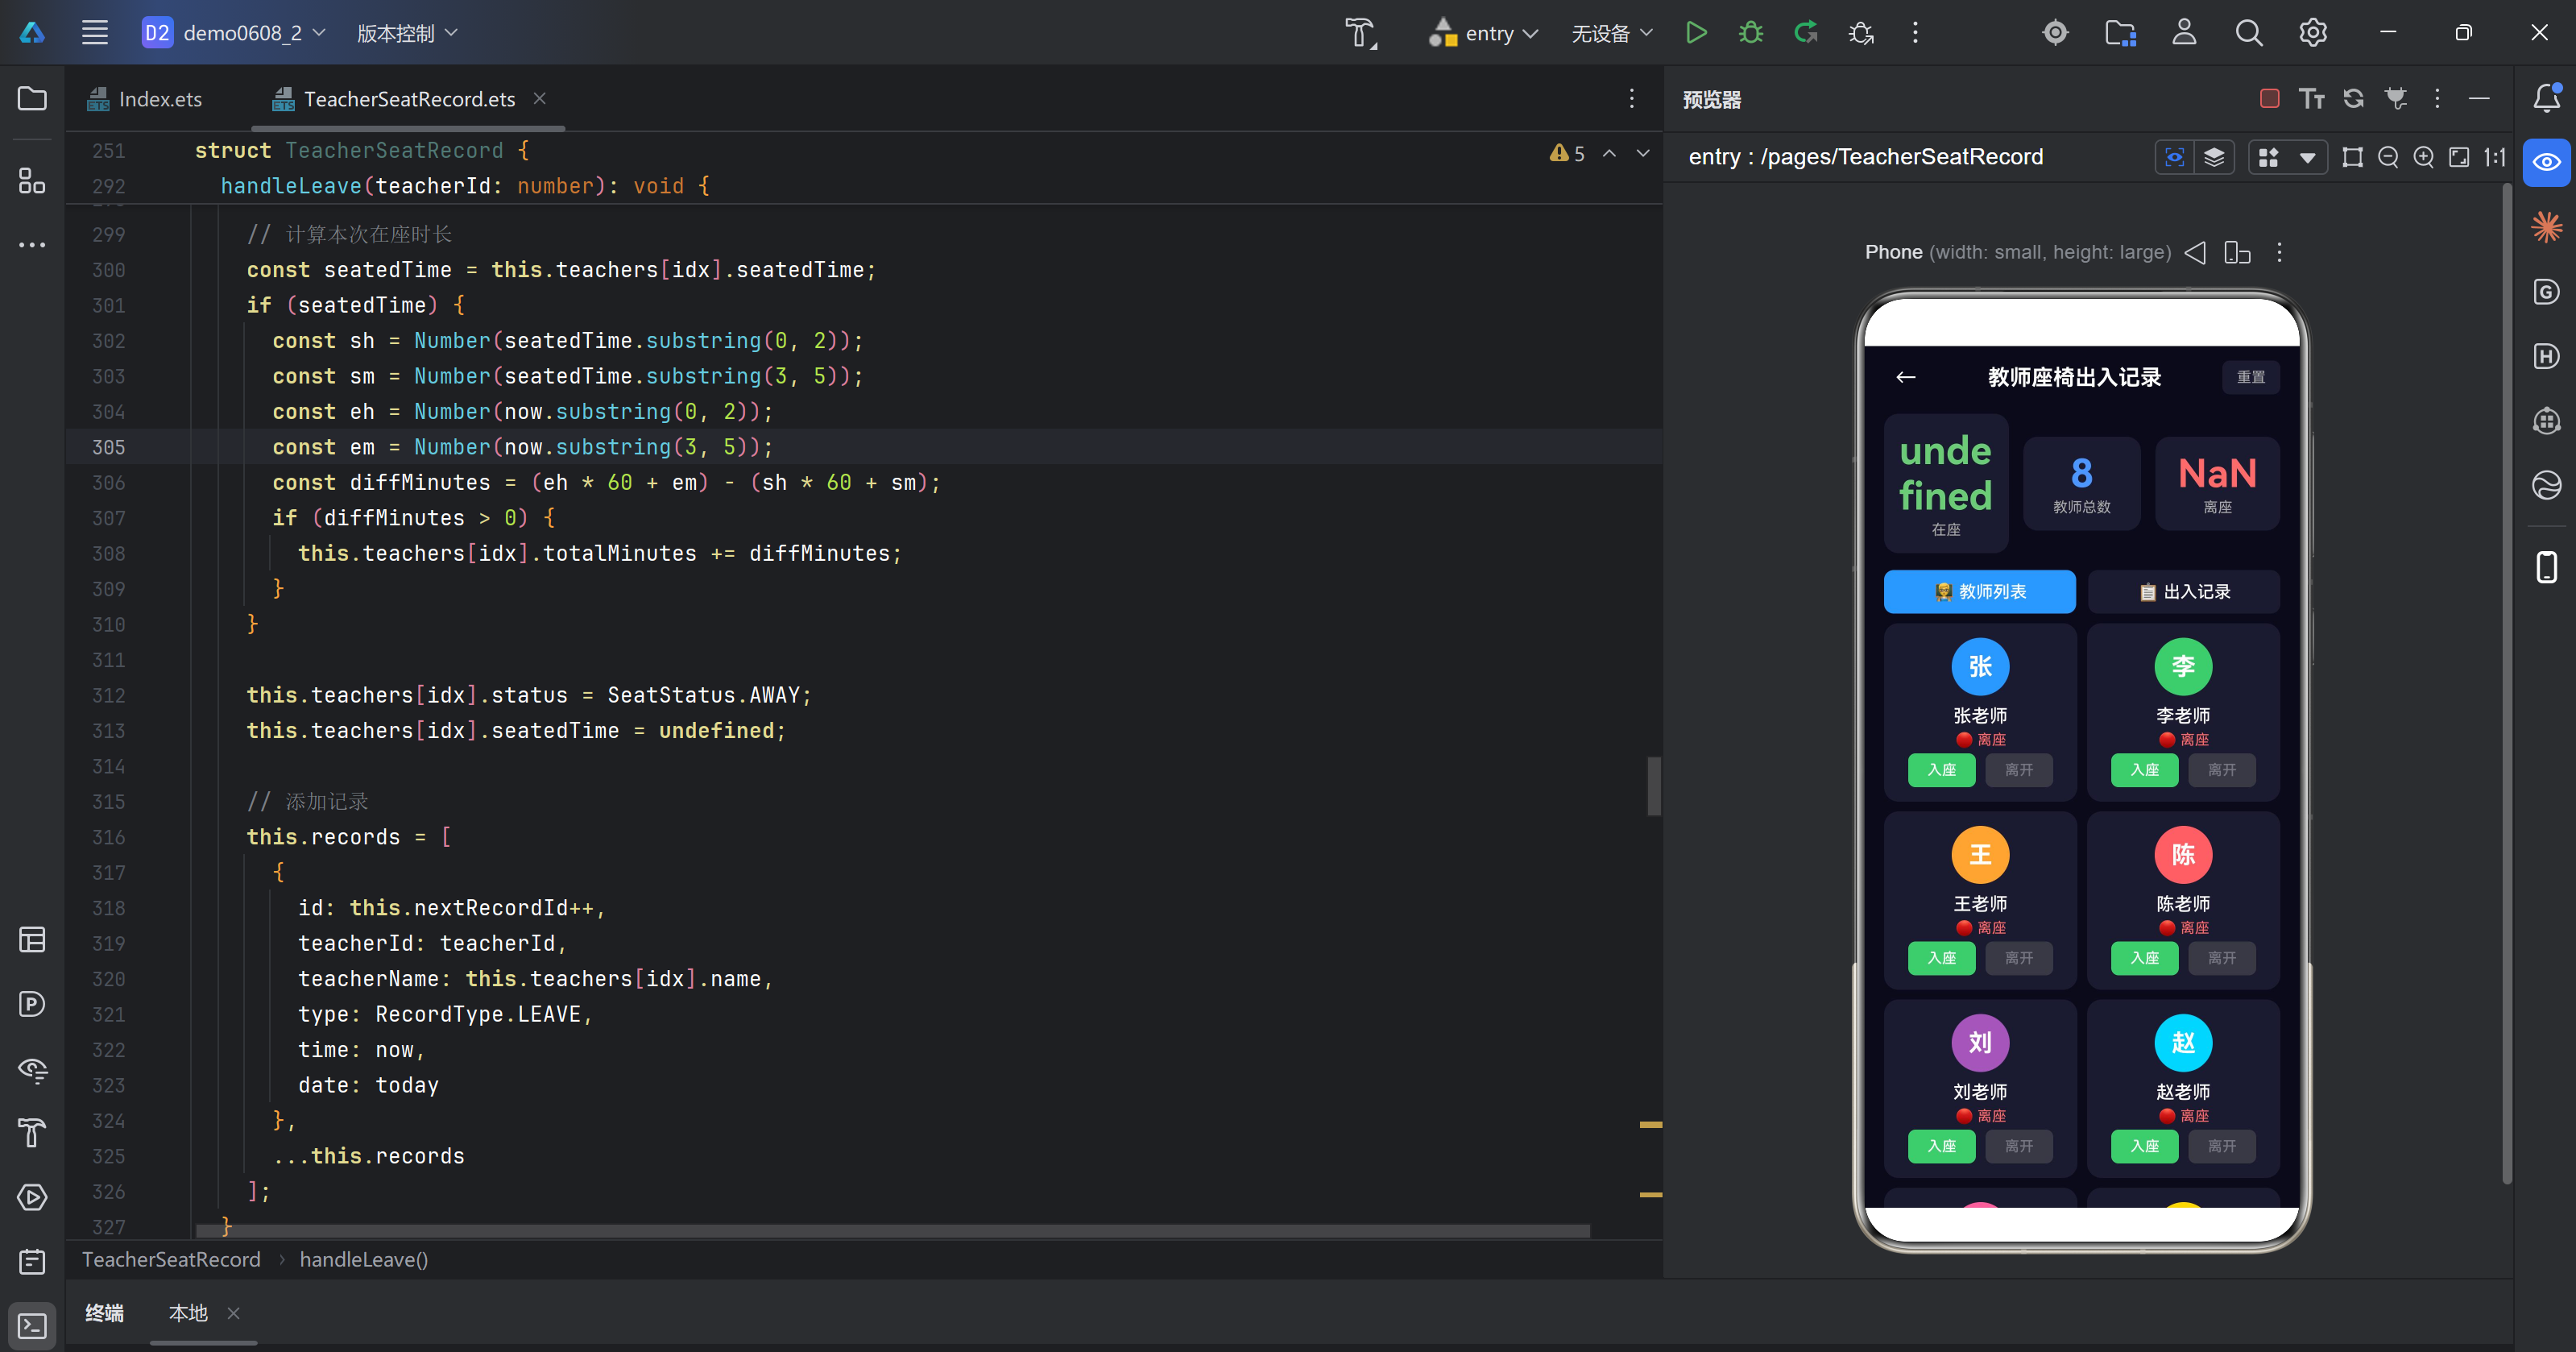Image resolution: width=2576 pixels, height=1352 pixels.
Task: Open the demo0608_2 project dropdown
Action: click(x=234, y=33)
